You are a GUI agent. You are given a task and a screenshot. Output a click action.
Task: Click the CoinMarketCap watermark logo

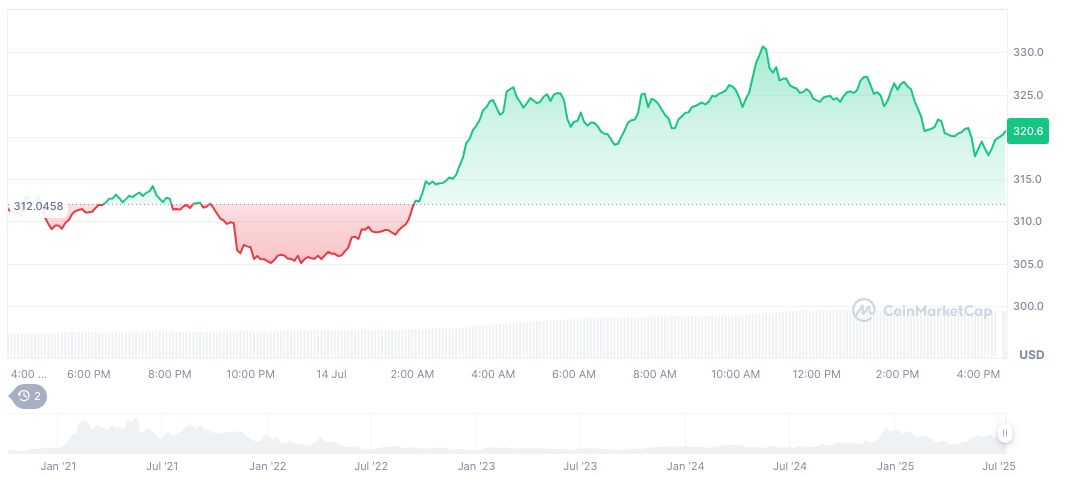(x=922, y=311)
